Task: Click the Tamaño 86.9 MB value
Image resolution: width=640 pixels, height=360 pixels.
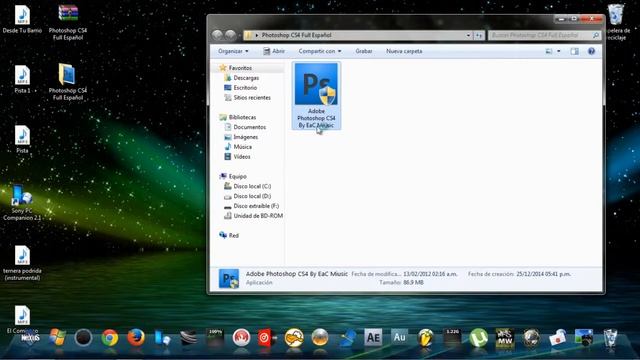Action: tap(413, 282)
